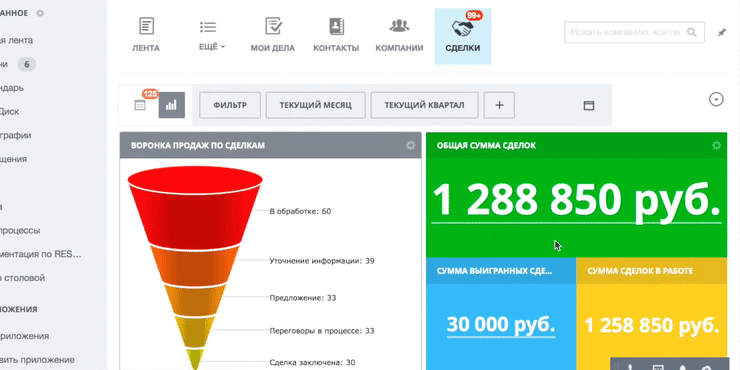Open tasks item with badge 6
The height and width of the screenshot is (370, 740).
coord(18,64)
